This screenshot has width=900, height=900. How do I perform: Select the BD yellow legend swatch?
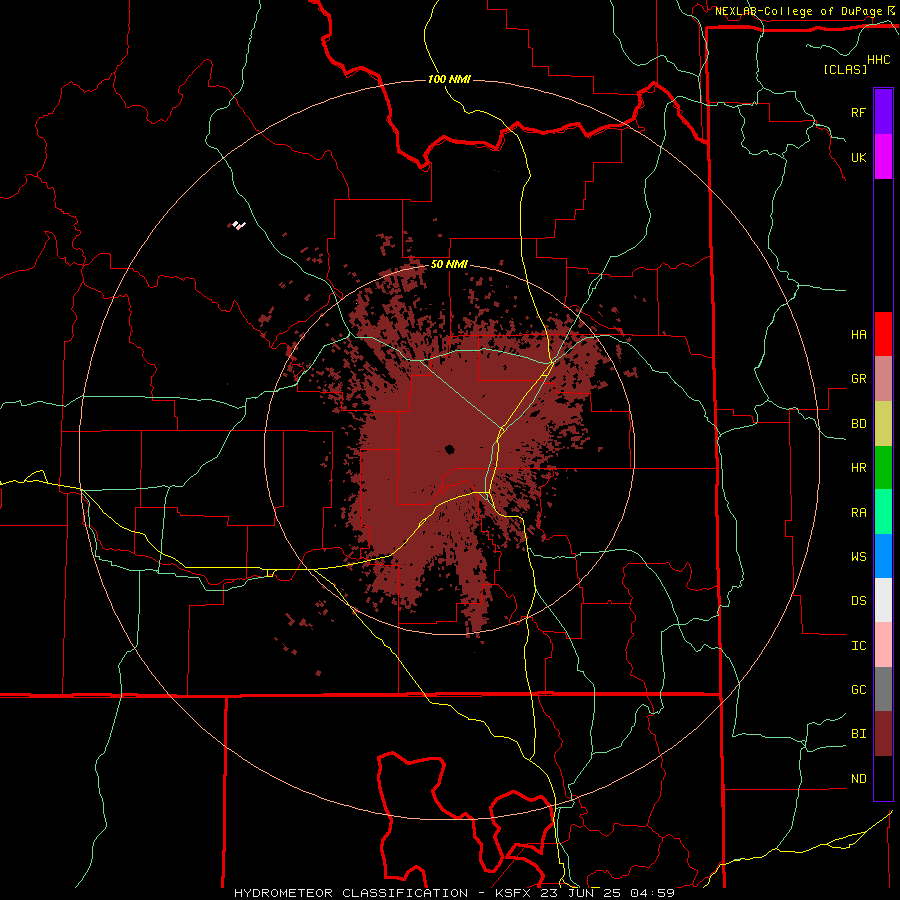click(x=883, y=424)
